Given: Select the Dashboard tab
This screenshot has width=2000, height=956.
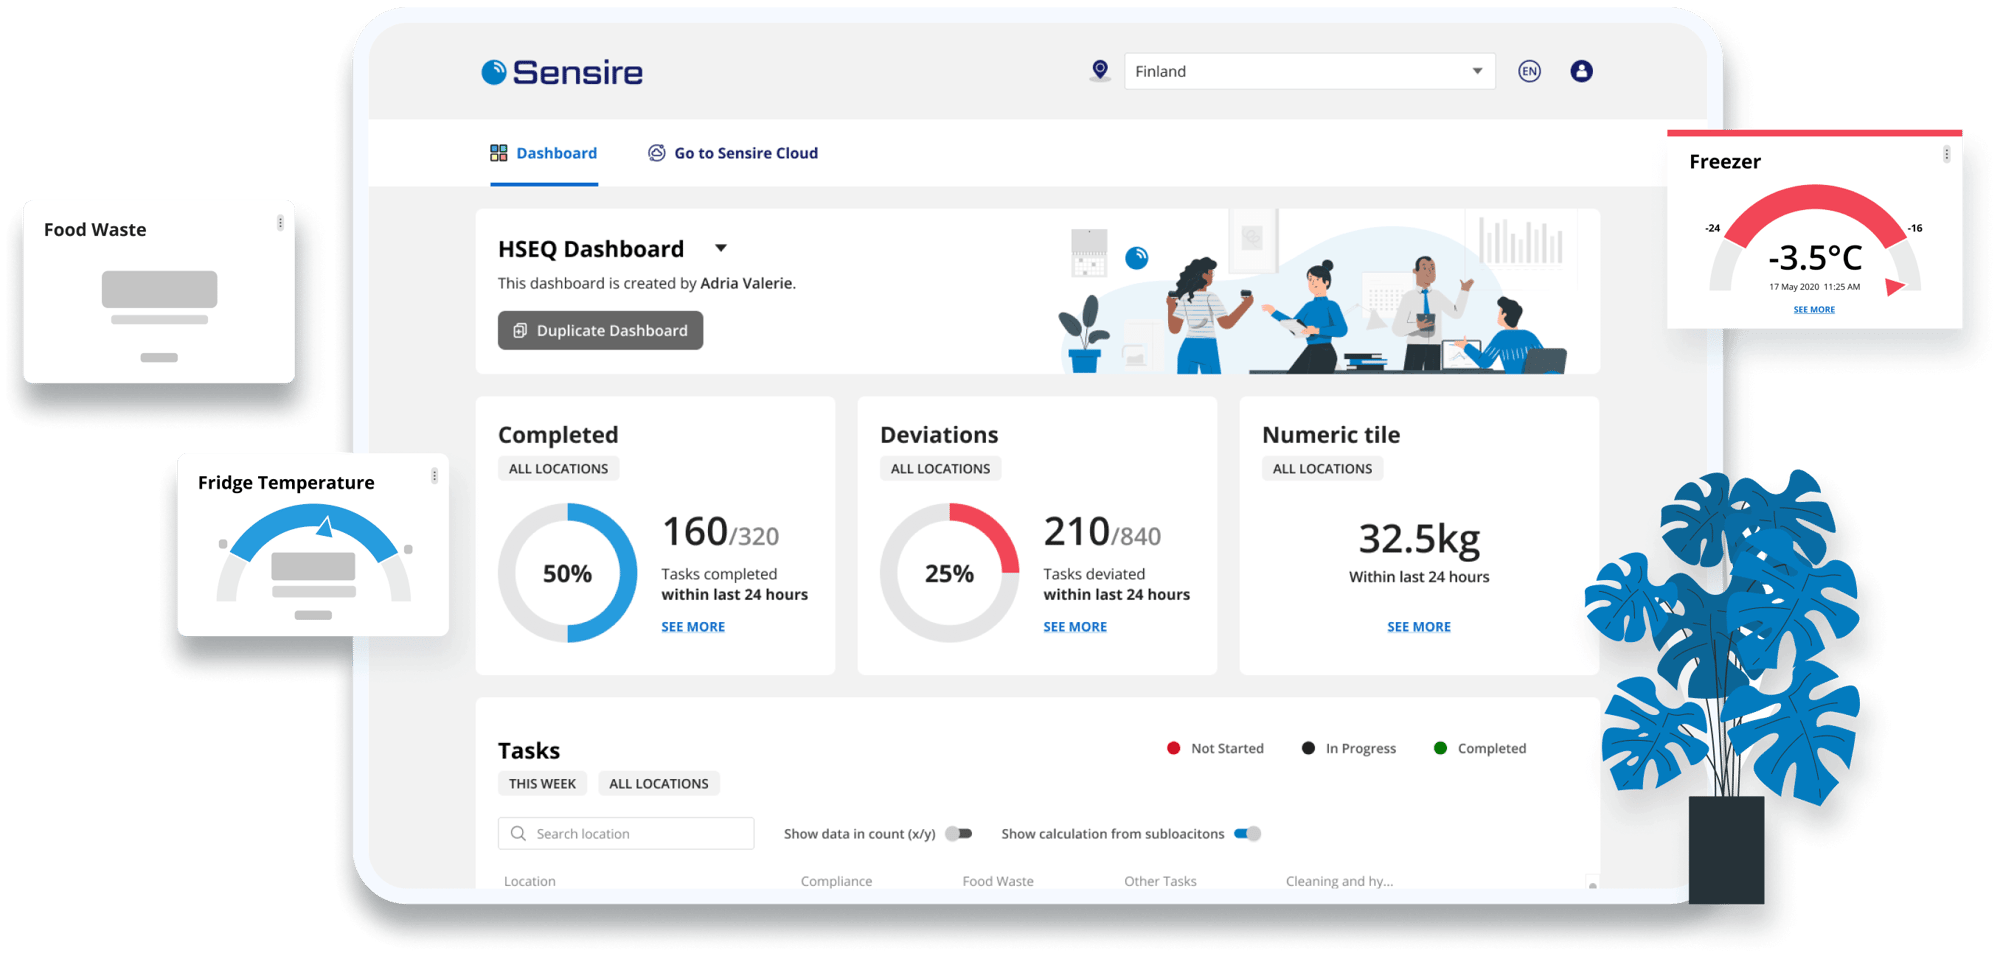Looking at the screenshot, I should pos(544,153).
